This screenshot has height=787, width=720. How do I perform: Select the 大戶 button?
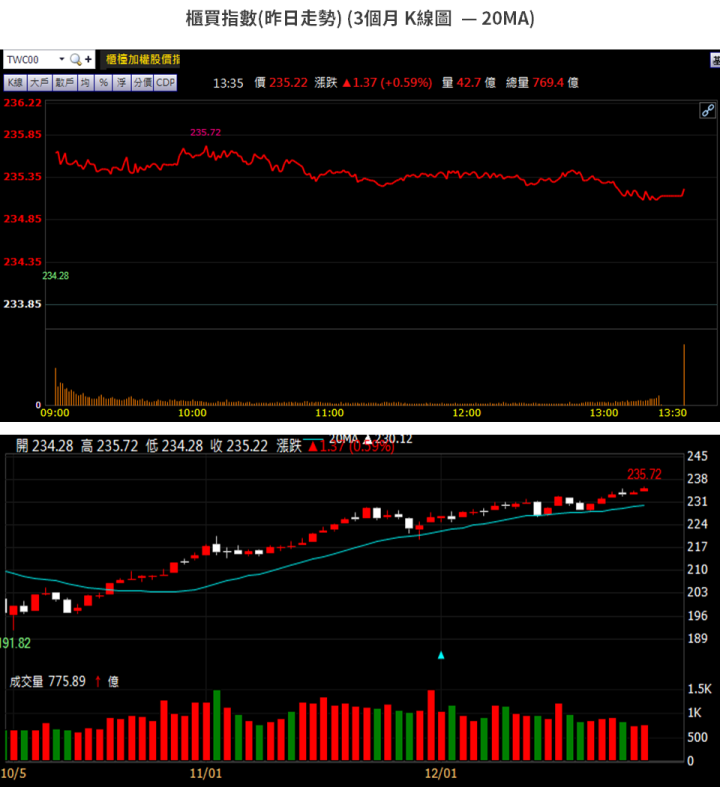point(39,83)
